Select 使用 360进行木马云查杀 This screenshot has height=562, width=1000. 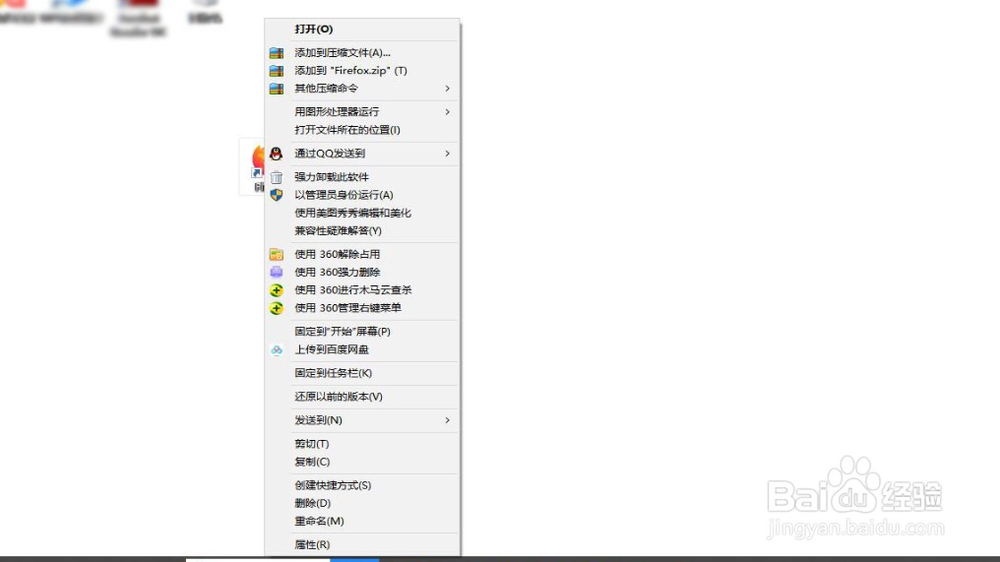pyautogui.click(x=362, y=290)
